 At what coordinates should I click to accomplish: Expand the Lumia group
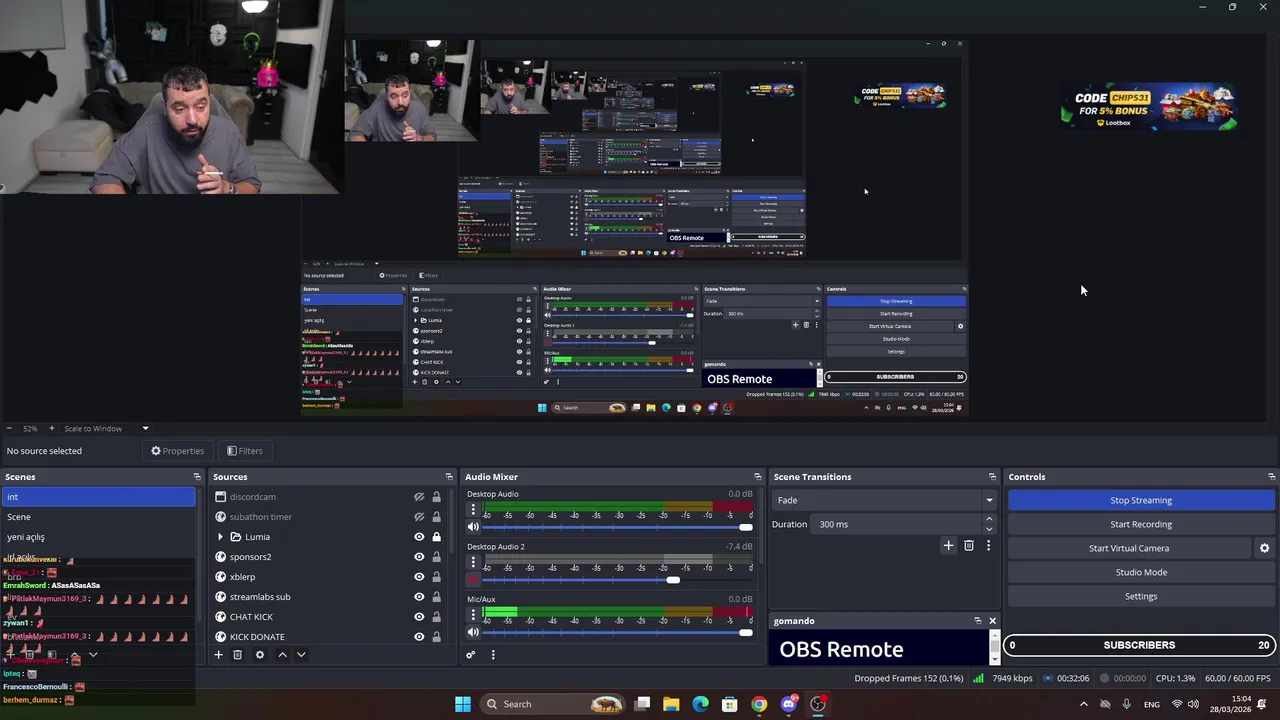click(x=220, y=537)
